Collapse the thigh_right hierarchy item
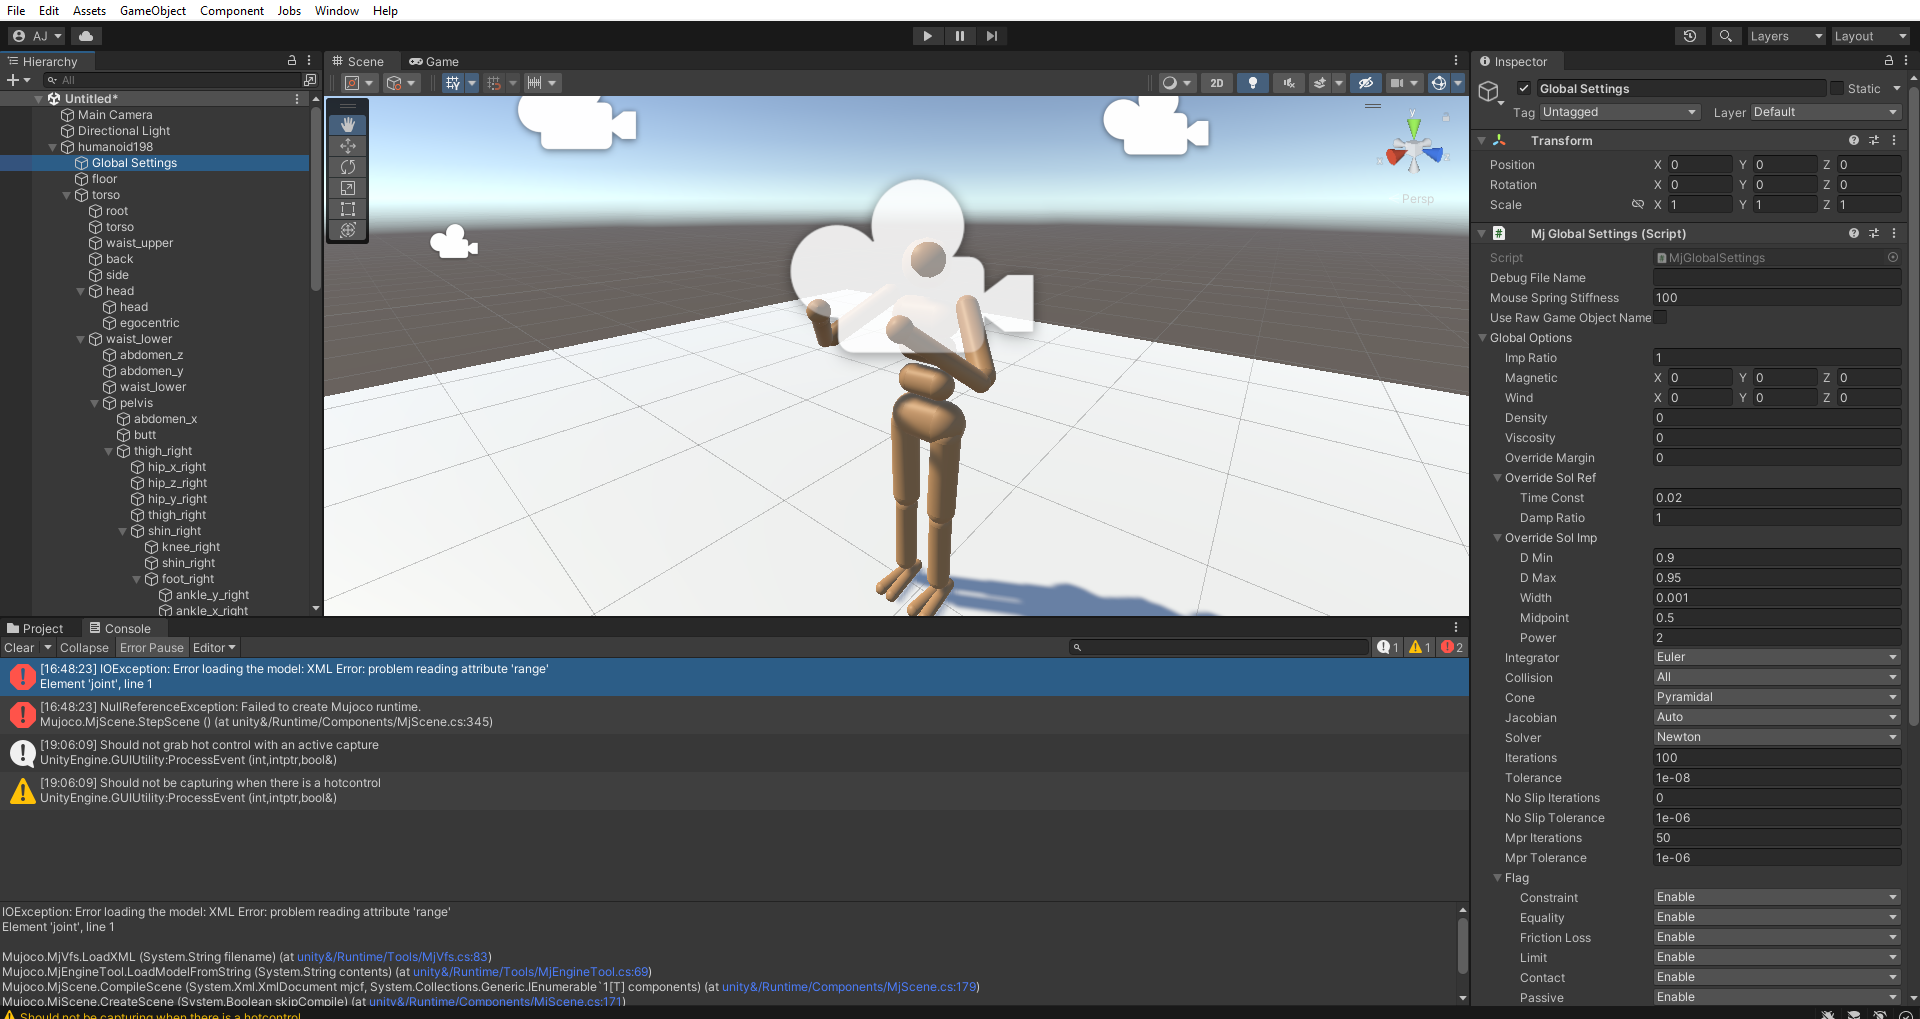The height and width of the screenshot is (1019, 1920). (108, 451)
